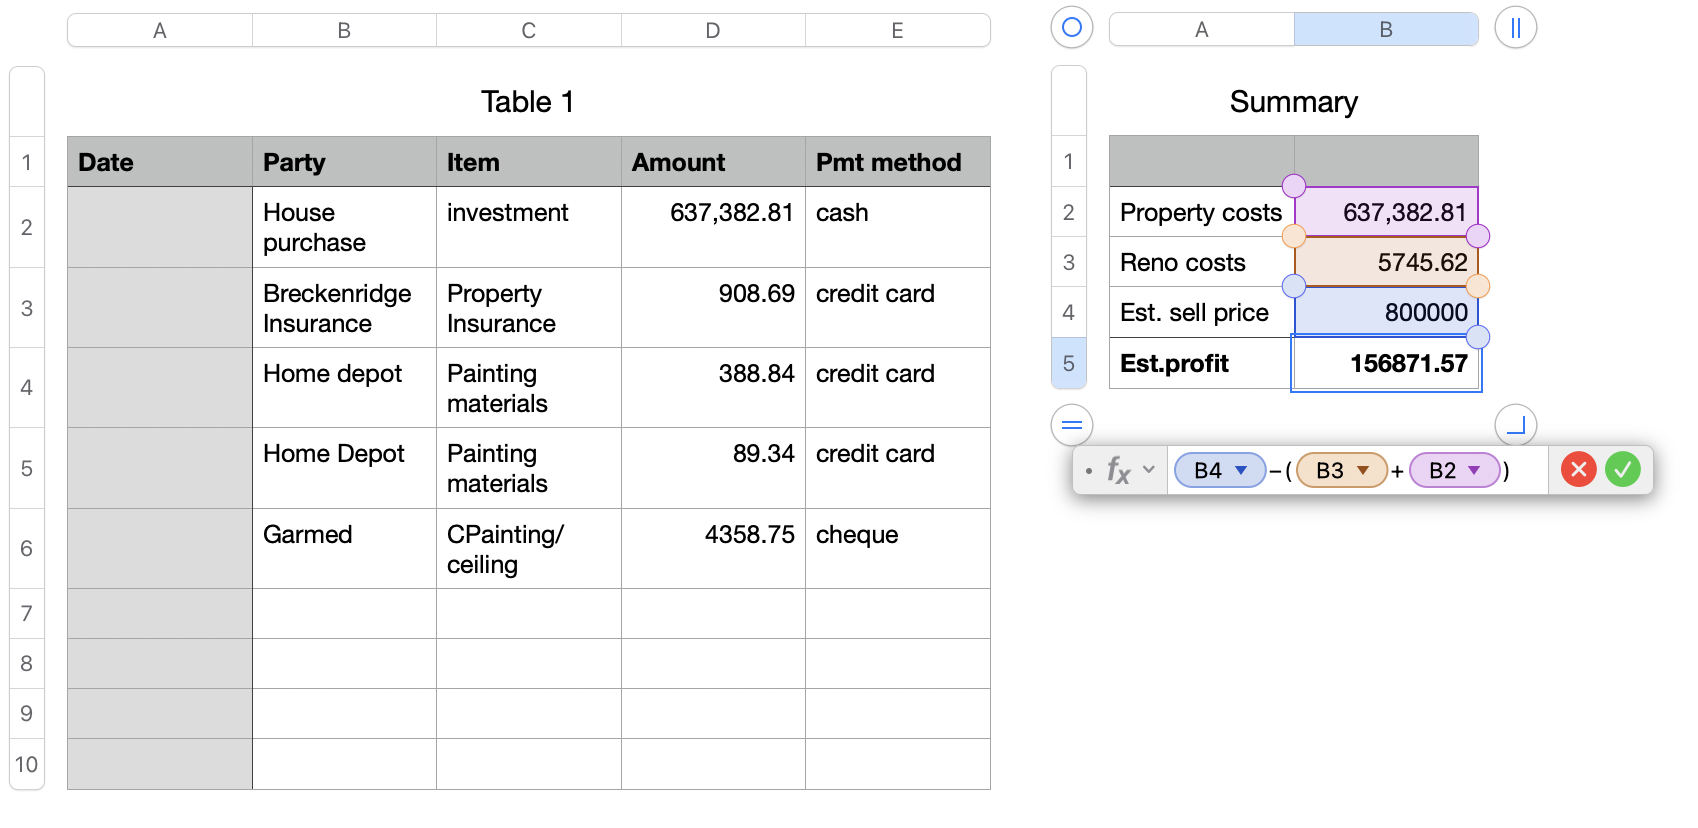Click Summary table's circular select handle
The image size is (1698, 828).
(1071, 27)
